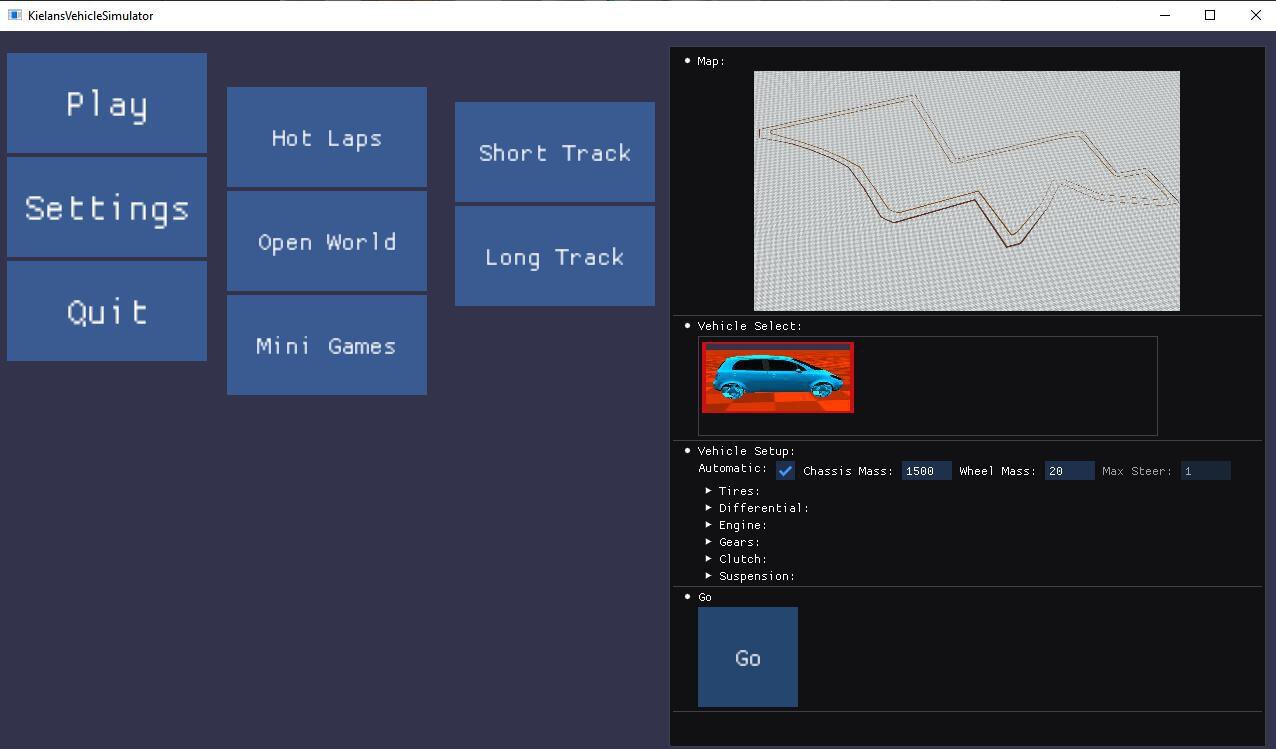Minimize the simulator window
Image resolution: width=1276 pixels, height=749 pixels.
click(1165, 15)
